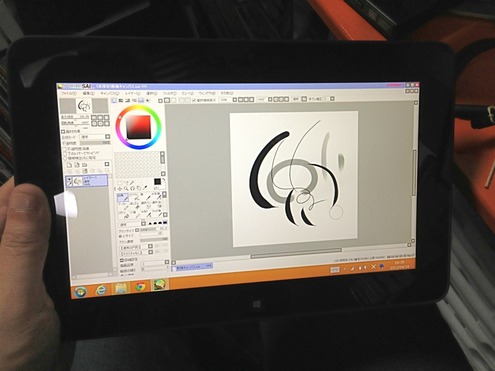Toggle the RGB slider panel icon
This screenshot has width=495, height=371.
coord(121,100)
